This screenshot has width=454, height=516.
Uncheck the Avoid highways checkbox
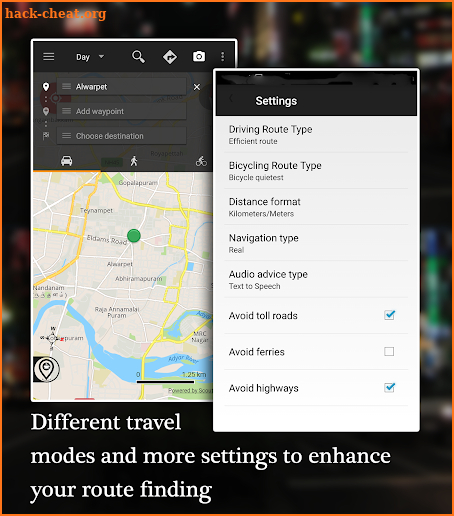point(389,388)
